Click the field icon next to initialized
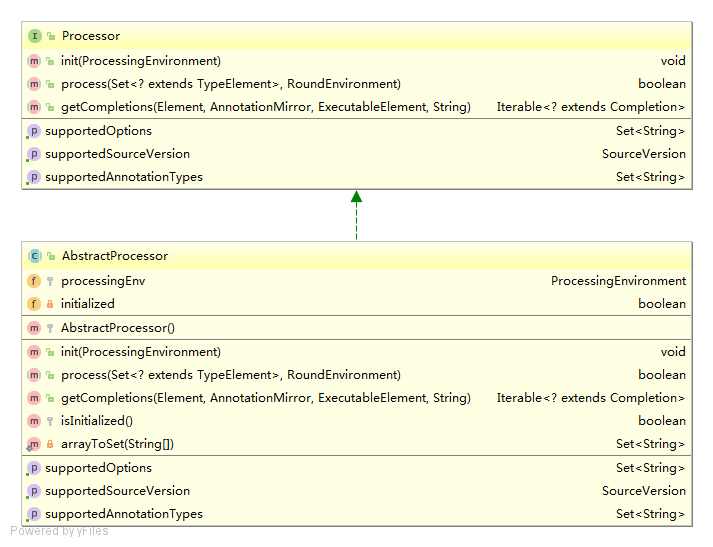Viewport: 713px width, 547px height. pyautogui.click(x=34, y=304)
